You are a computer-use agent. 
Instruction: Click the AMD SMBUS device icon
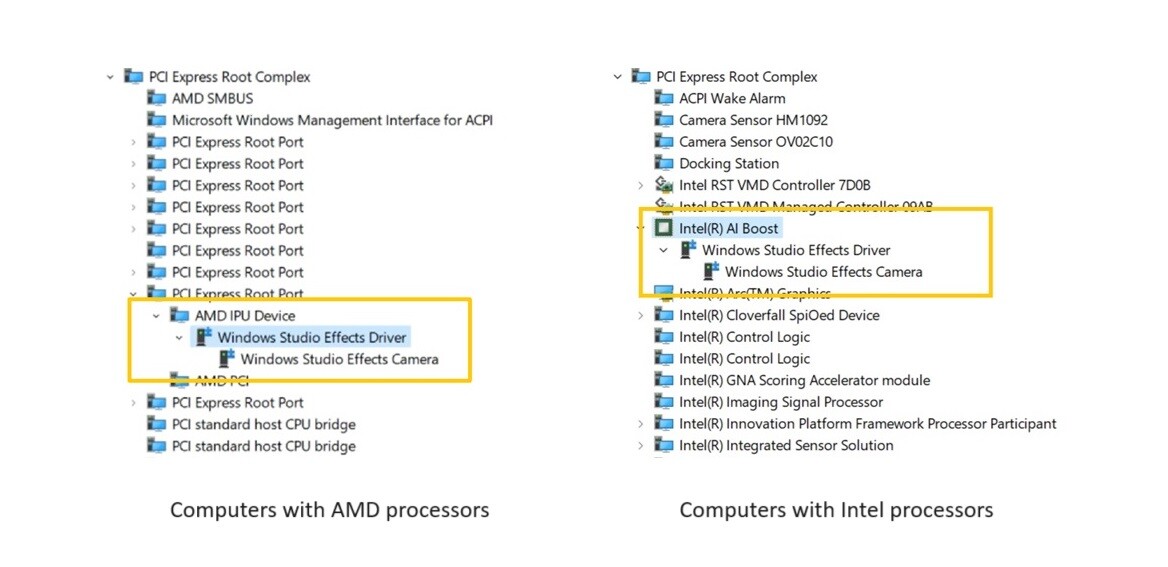click(156, 98)
